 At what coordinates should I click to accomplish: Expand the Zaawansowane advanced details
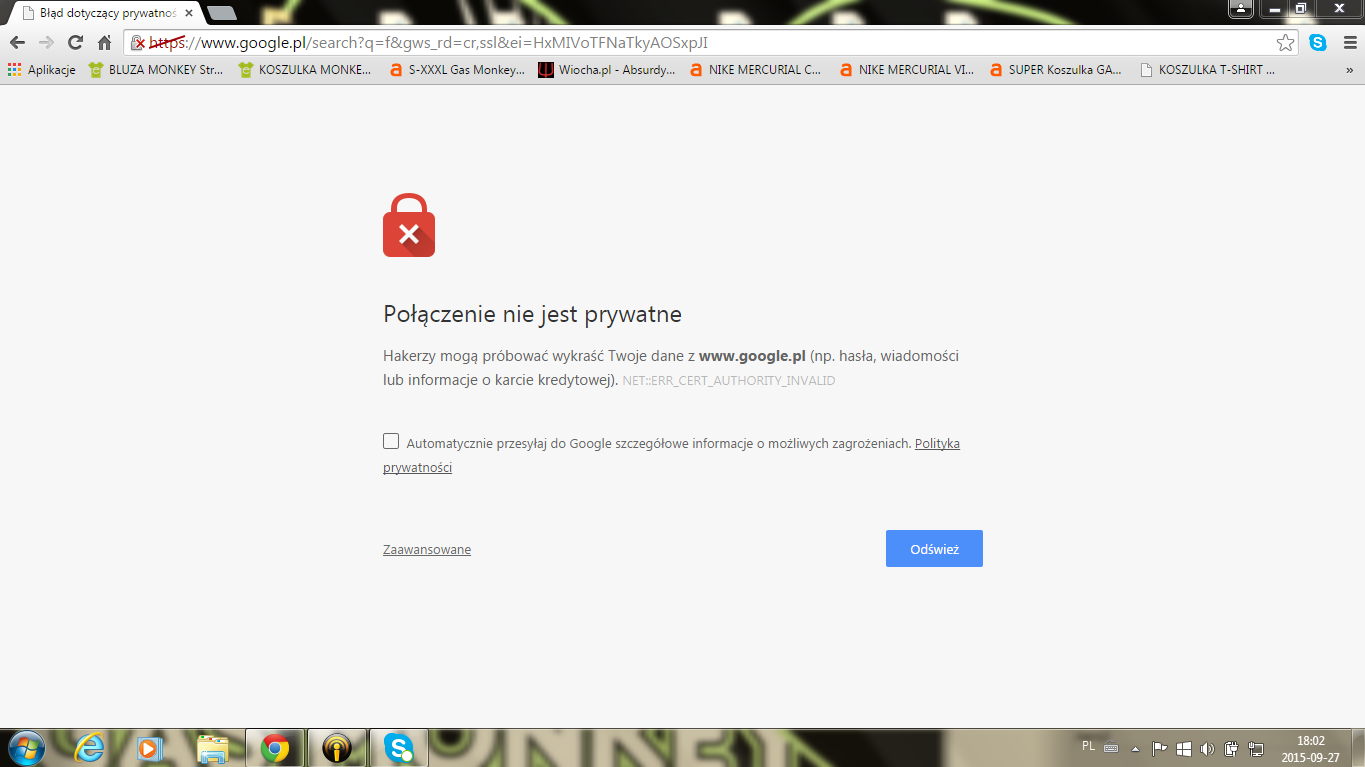pyautogui.click(x=427, y=549)
